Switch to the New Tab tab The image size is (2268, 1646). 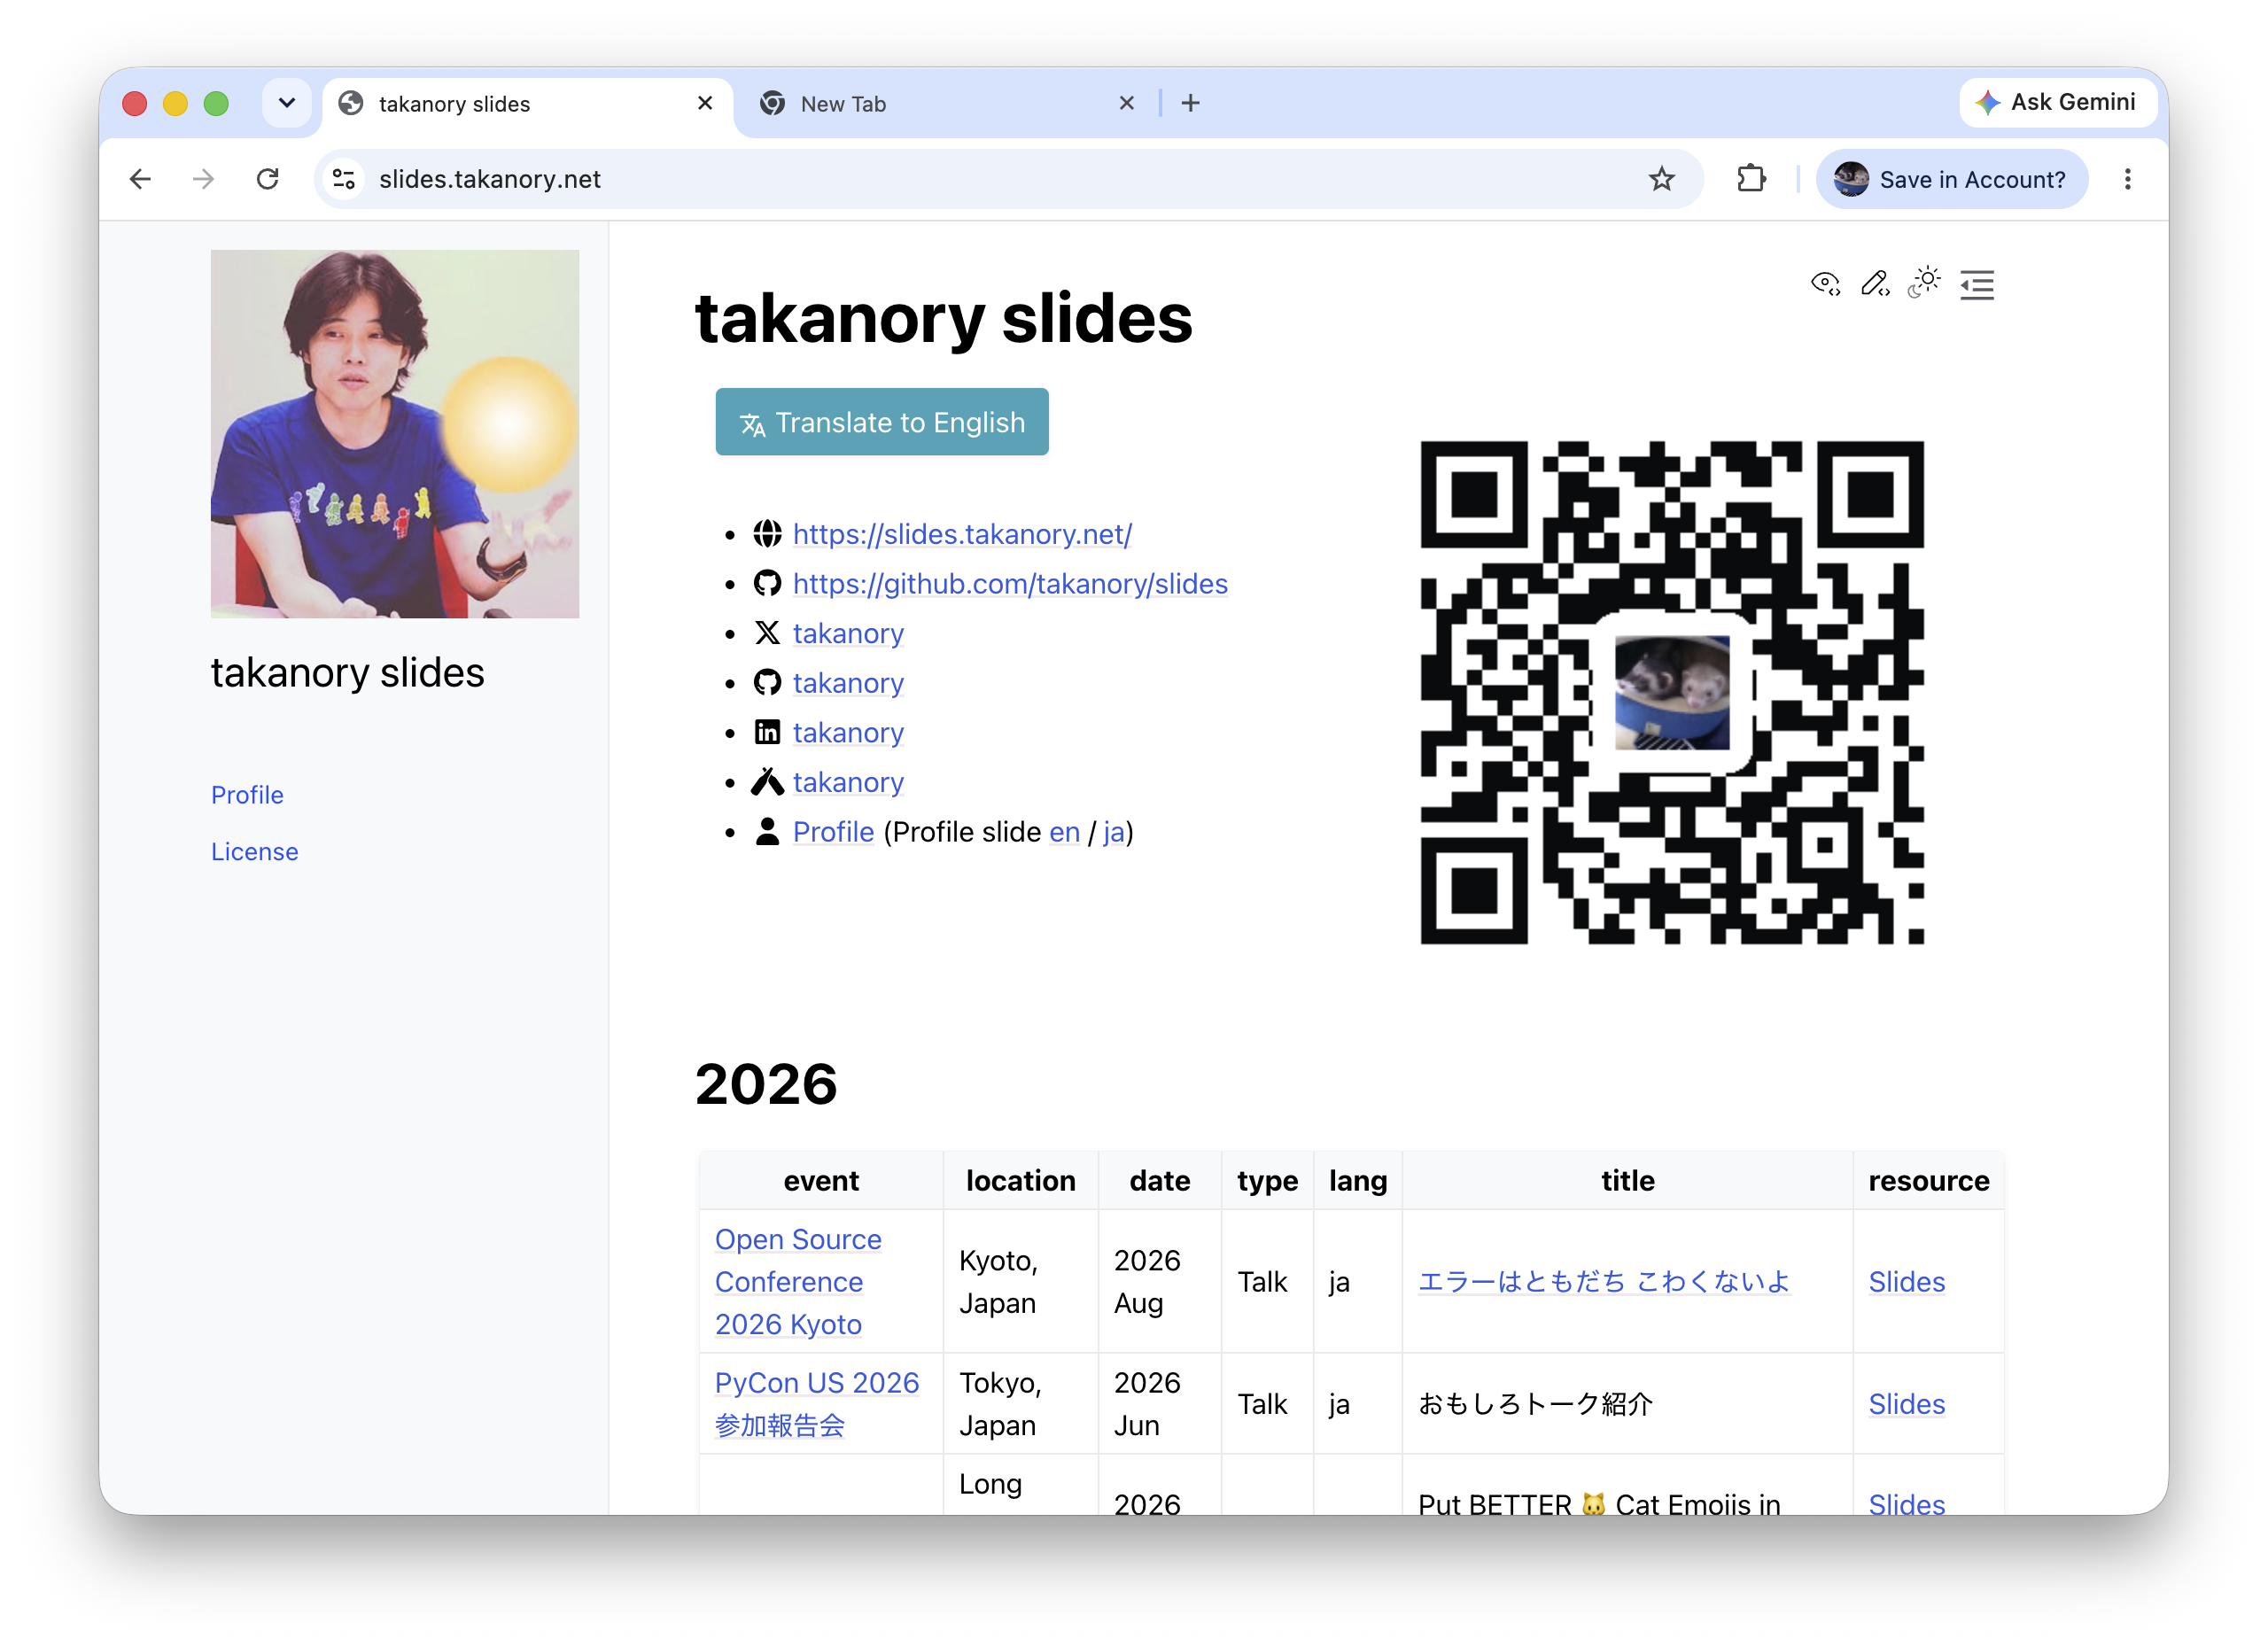tap(949, 104)
